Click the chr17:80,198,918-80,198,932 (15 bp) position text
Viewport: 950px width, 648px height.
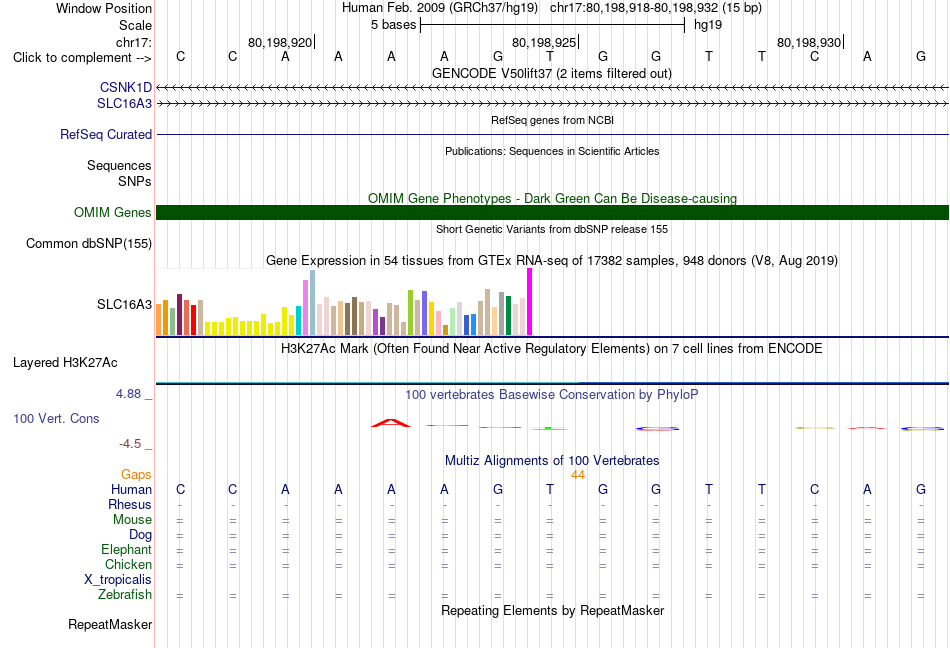click(656, 8)
